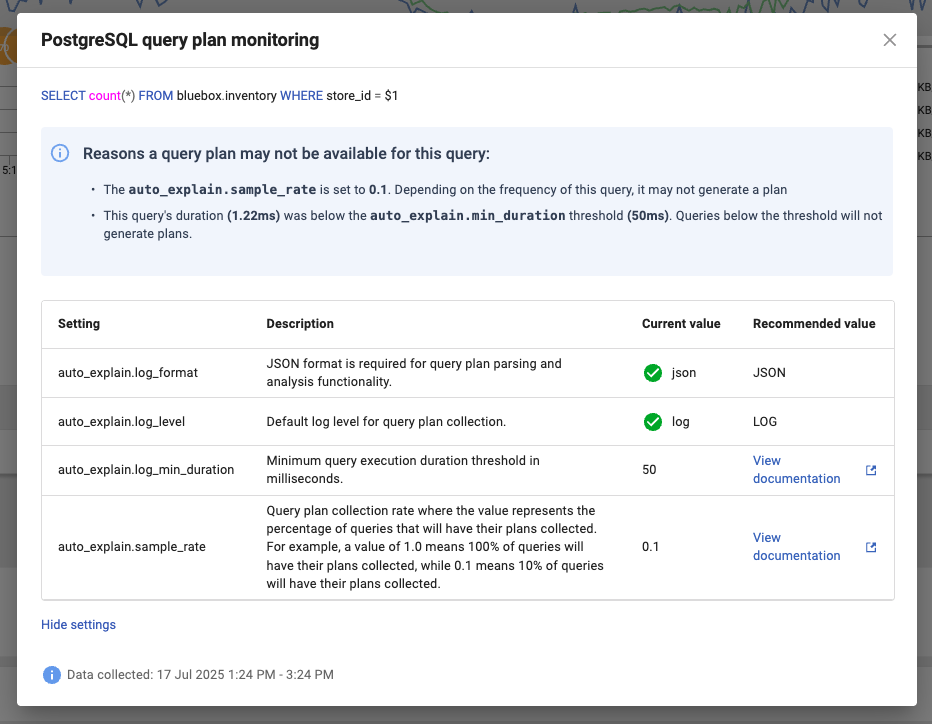Select the auto_explain.log_min_duration setting name
The image size is (932, 724).
[x=146, y=470]
